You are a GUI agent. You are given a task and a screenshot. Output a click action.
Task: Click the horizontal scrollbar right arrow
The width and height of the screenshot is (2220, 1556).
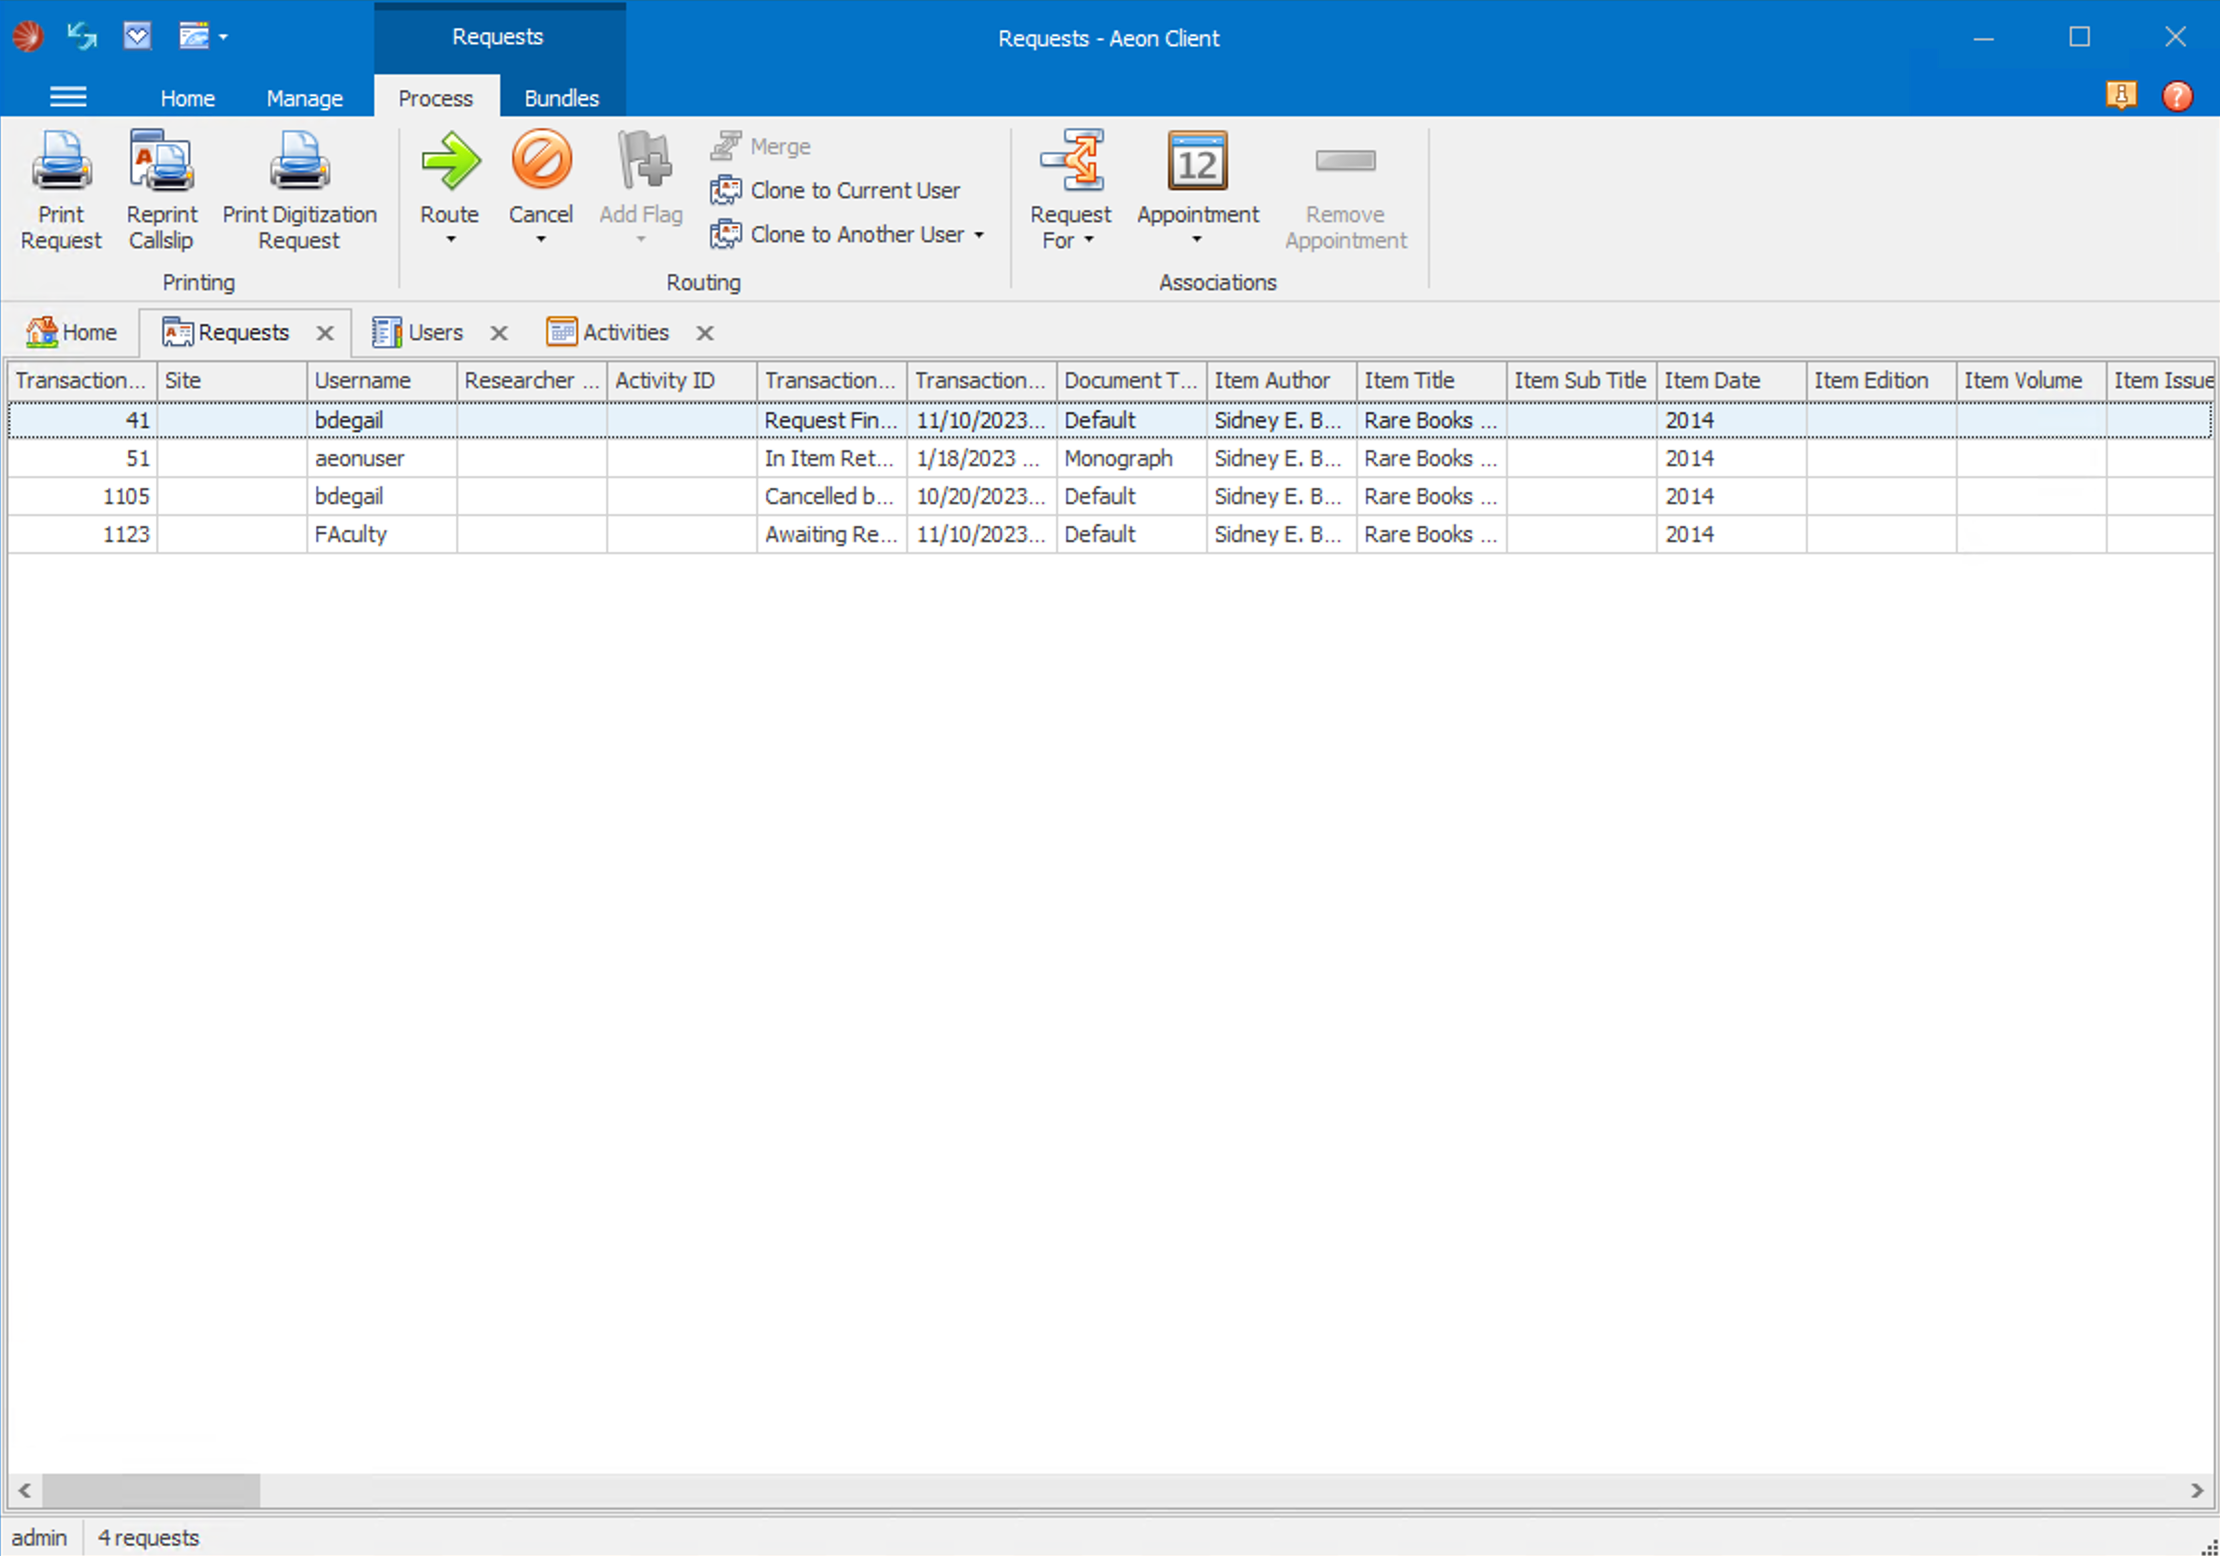[x=2197, y=1490]
